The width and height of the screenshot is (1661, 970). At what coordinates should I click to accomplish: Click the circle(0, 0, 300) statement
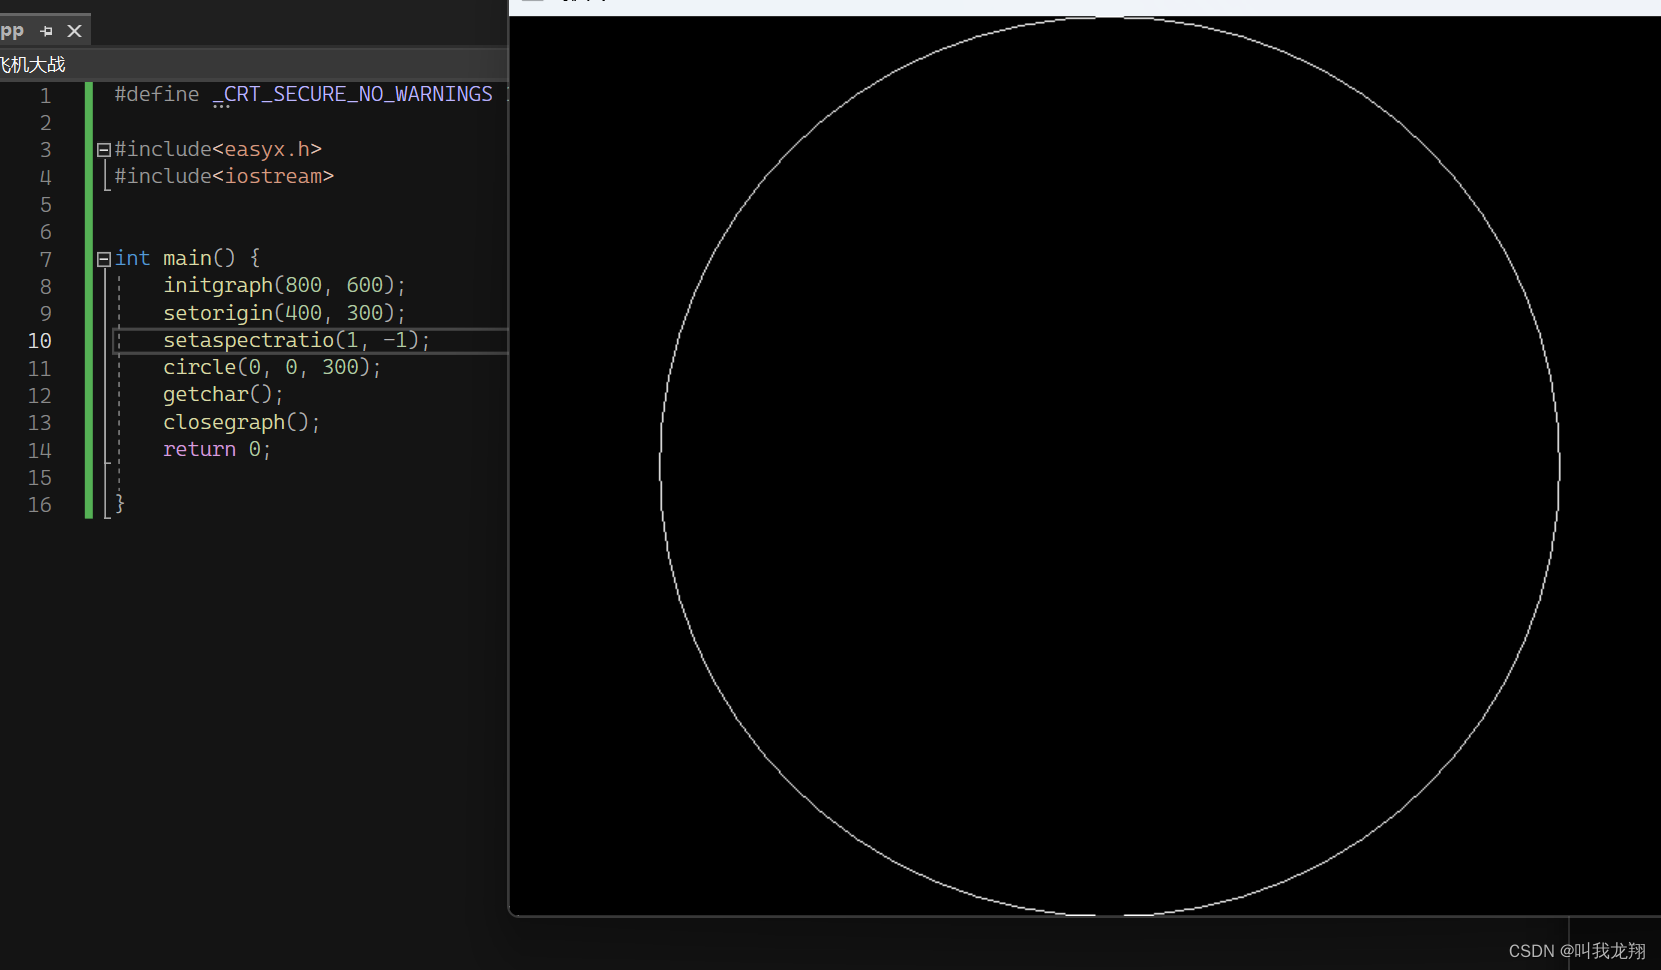pyautogui.click(x=272, y=367)
